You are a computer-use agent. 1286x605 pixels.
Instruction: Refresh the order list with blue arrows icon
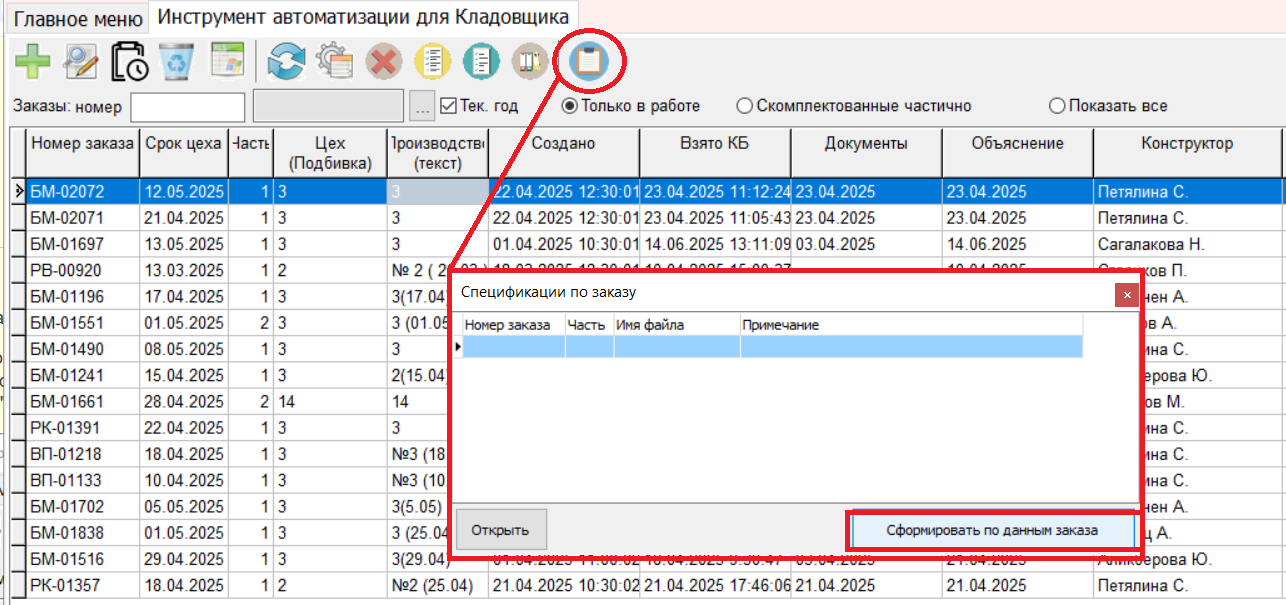coord(285,62)
